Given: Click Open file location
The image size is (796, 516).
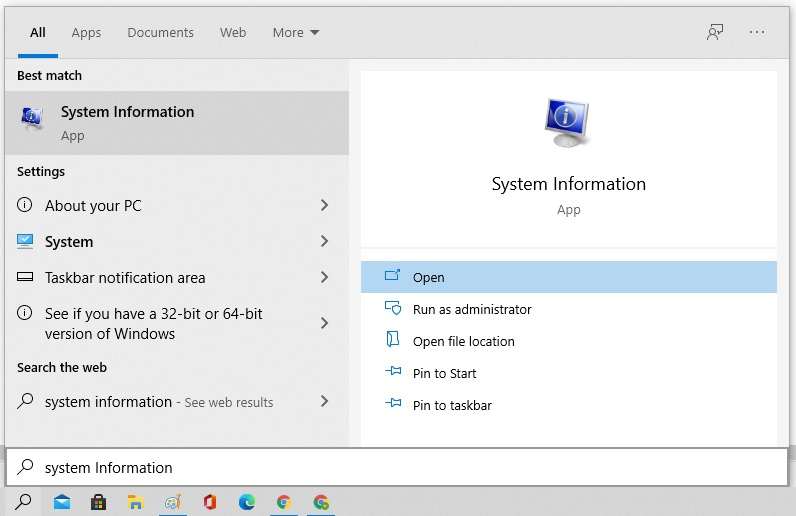Looking at the screenshot, I should click(463, 342).
